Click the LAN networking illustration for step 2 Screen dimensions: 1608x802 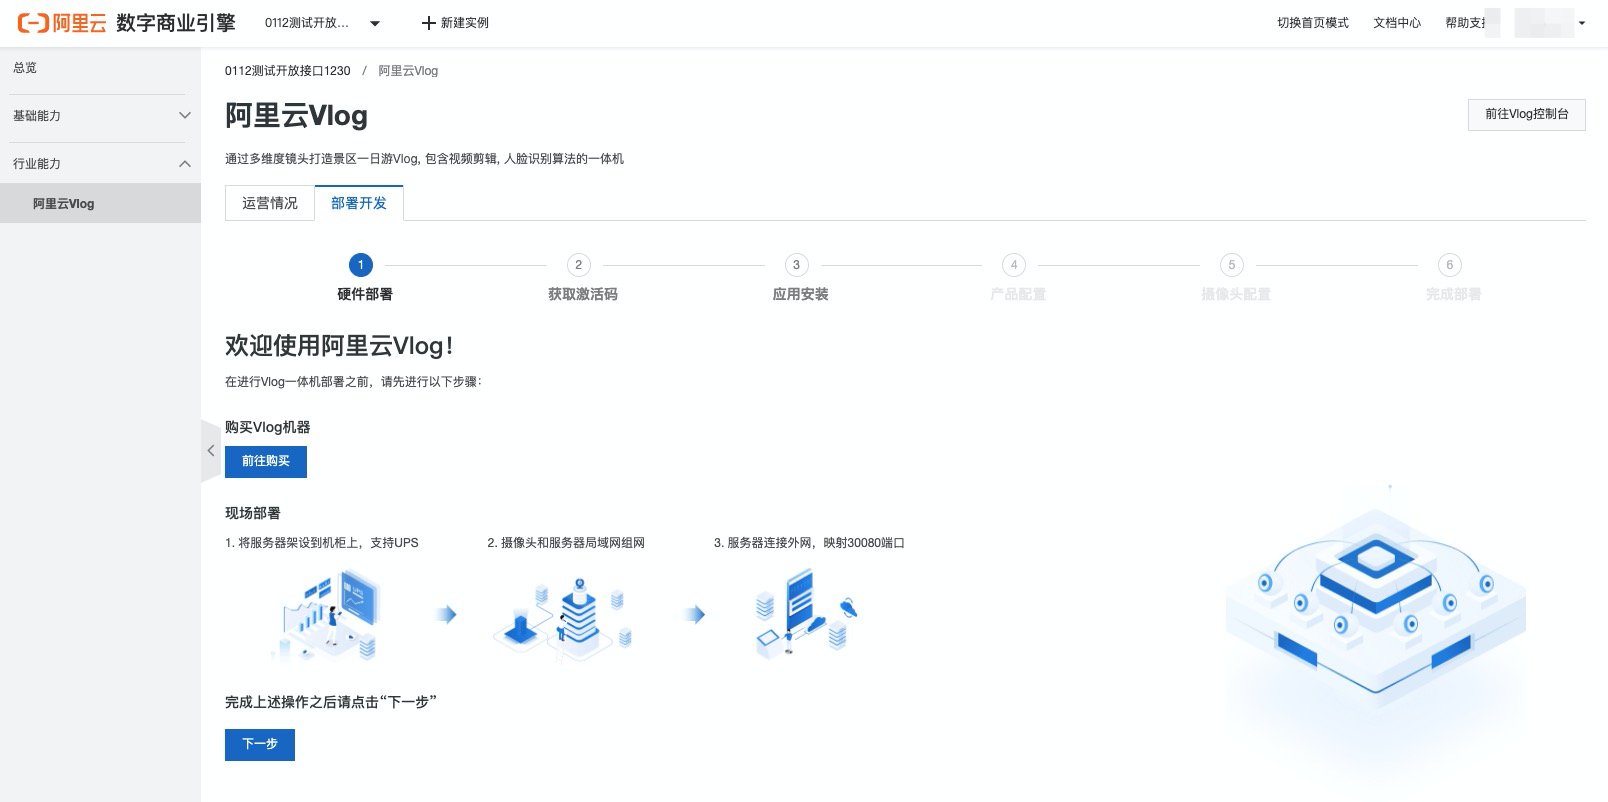coord(563,617)
